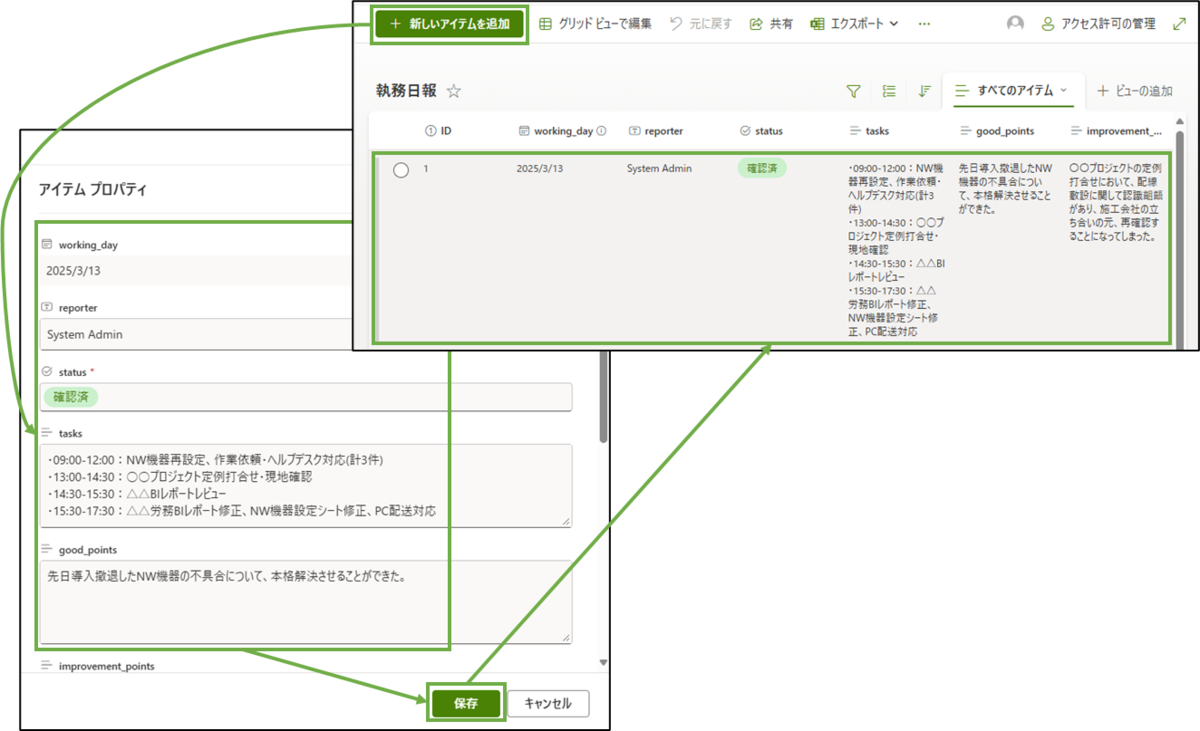1200x731 pixels.
Task: Click the tasks cell text in list row
Action: [x=896, y=248]
